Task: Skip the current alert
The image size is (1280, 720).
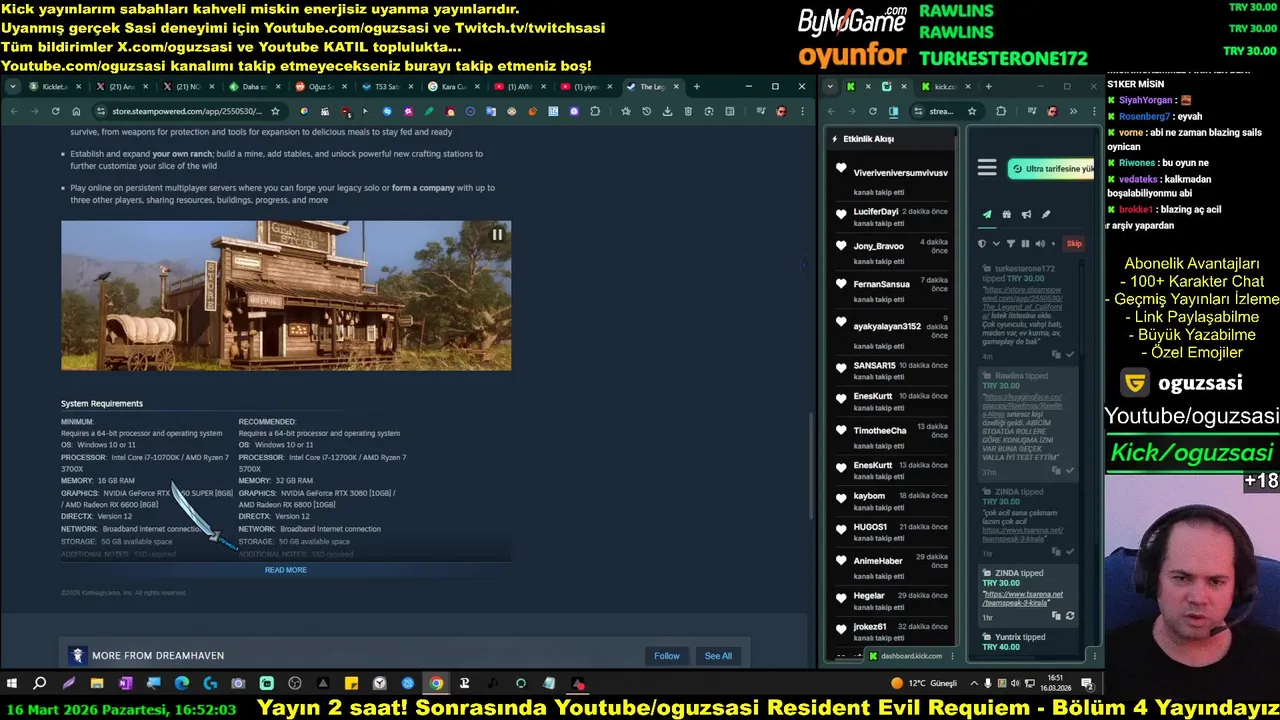Action: [x=1074, y=243]
